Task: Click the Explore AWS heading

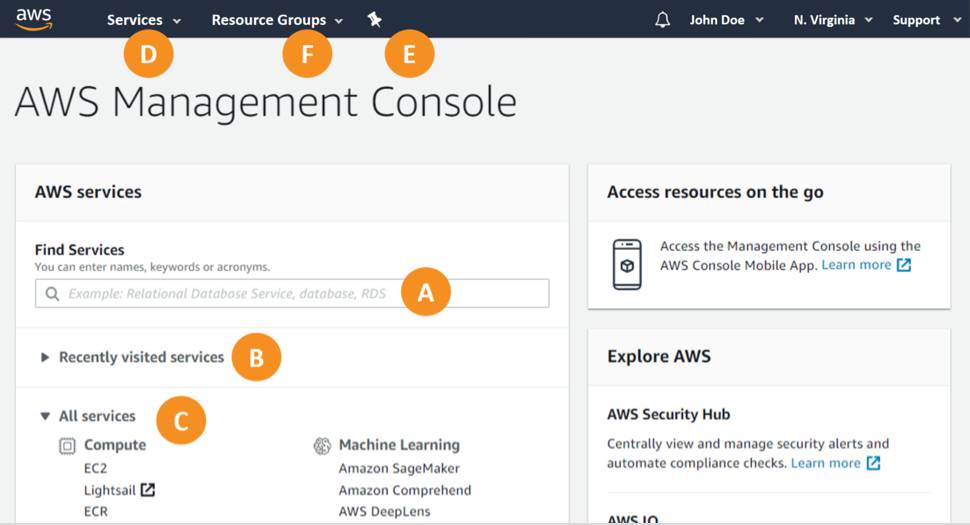Action: 659,357
